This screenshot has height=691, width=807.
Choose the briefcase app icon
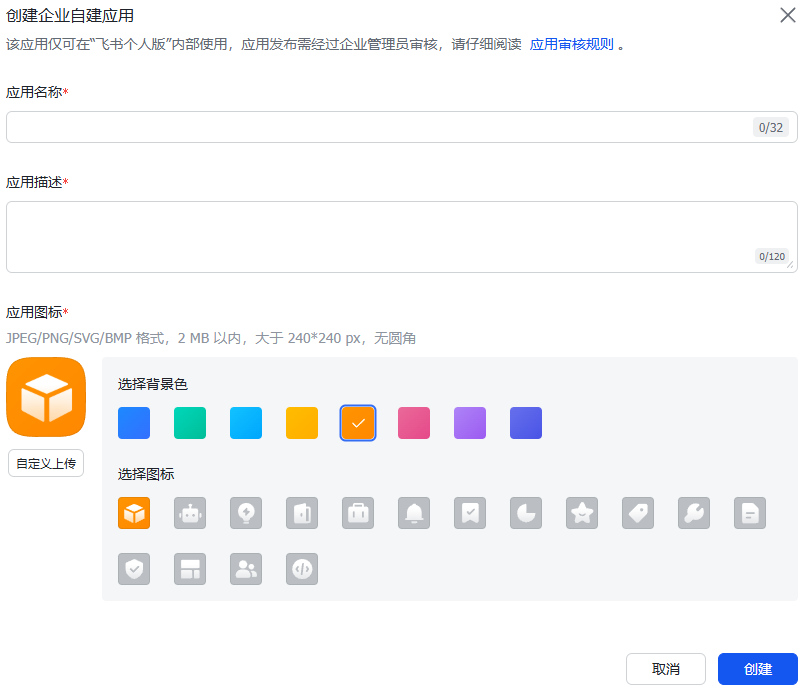(x=358, y=513)
